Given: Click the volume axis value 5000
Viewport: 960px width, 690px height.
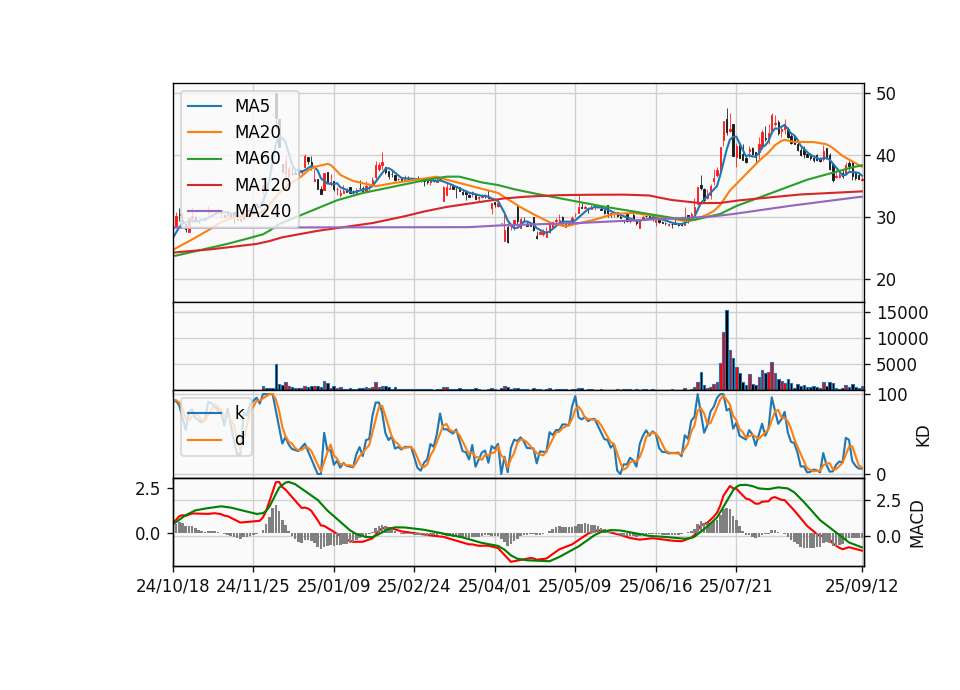Looking at the screenshot, I should (x=897, y=365).
